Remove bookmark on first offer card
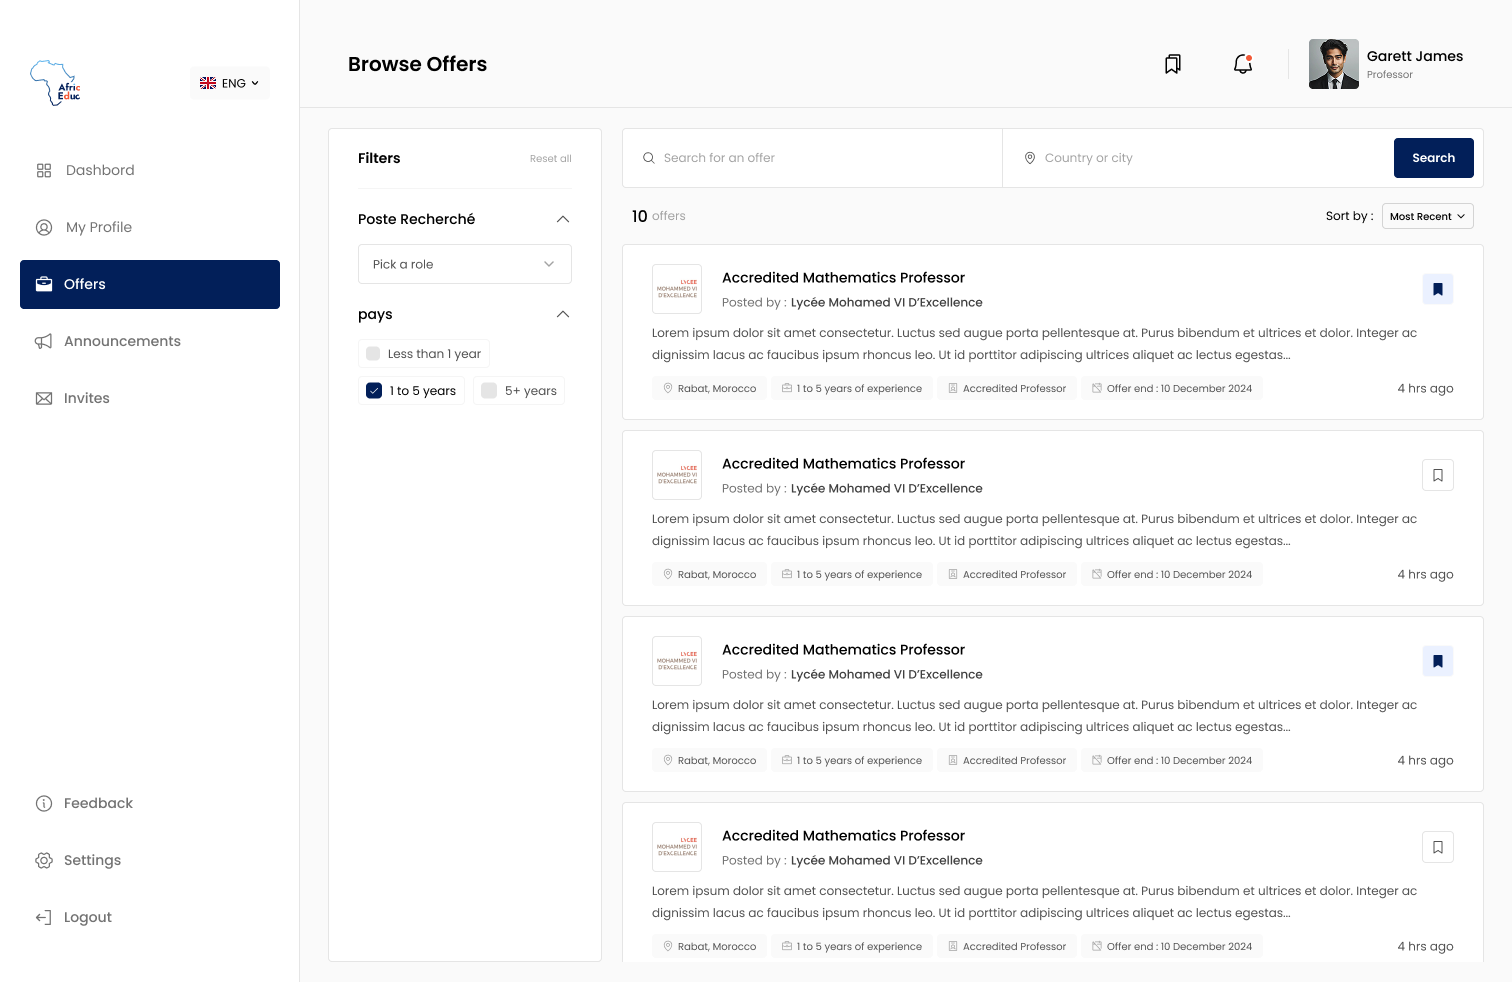Image resolution: width=1512 pixels, height=982 pixels. tap(1438, 289)
